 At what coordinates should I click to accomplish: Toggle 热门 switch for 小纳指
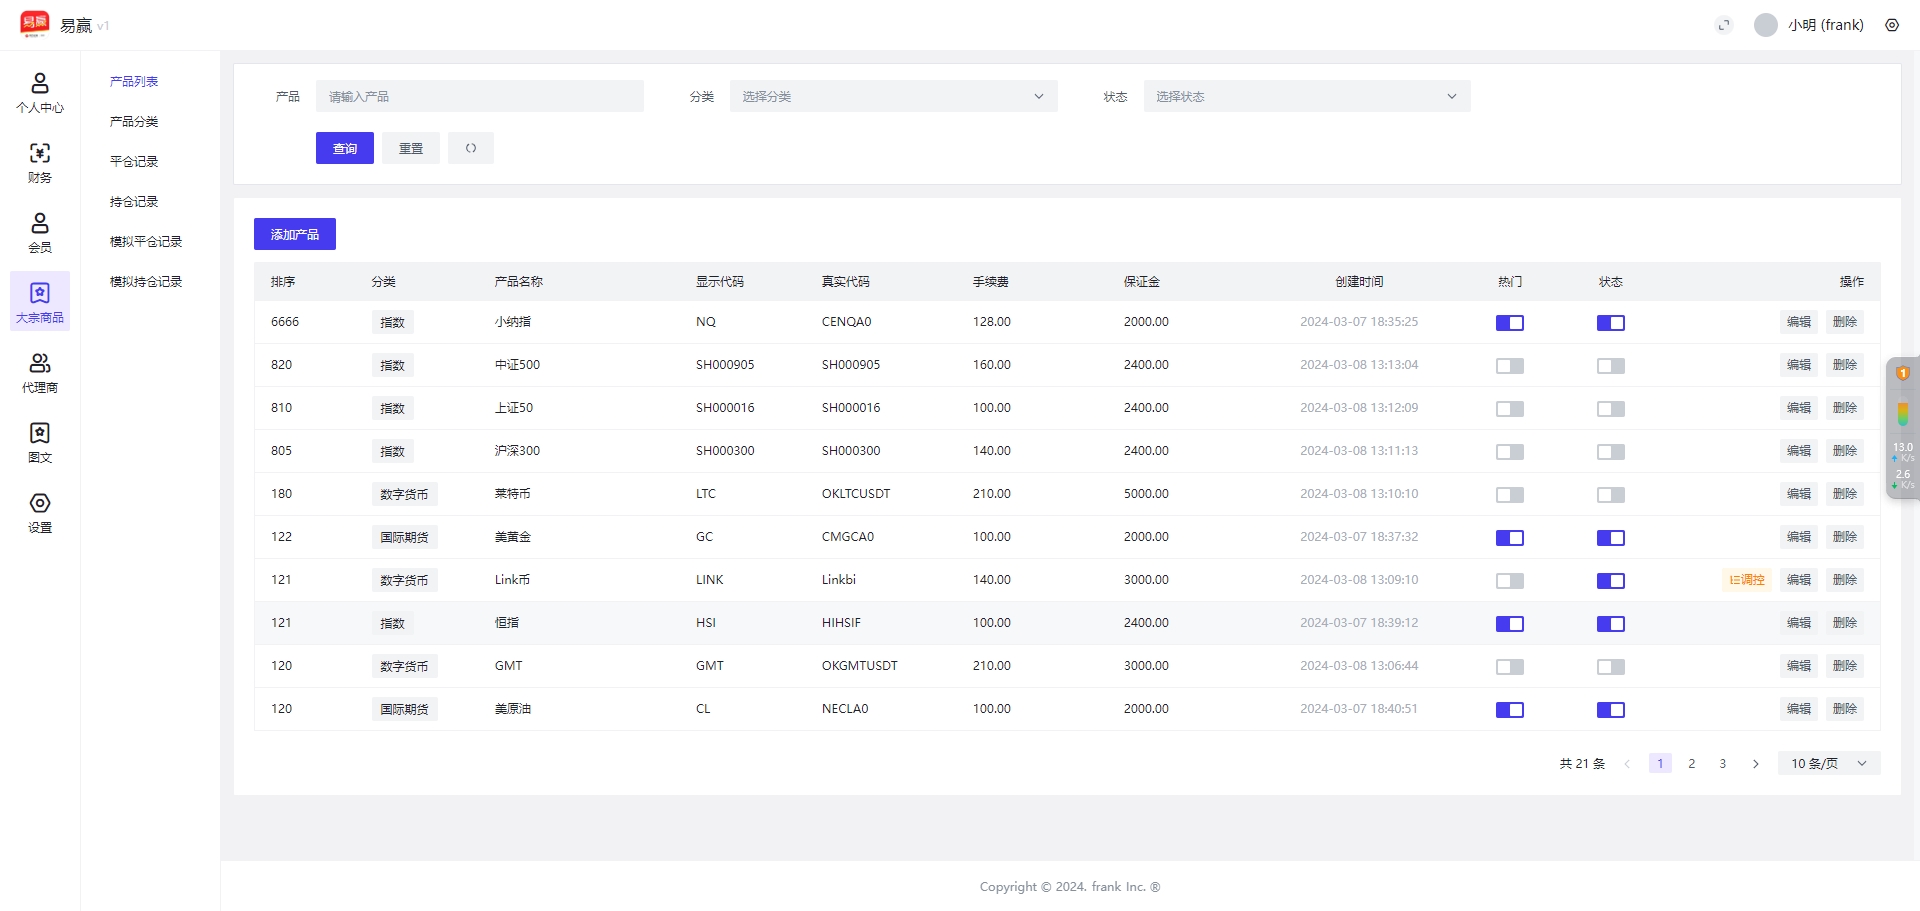click(x=1510, y=323)
